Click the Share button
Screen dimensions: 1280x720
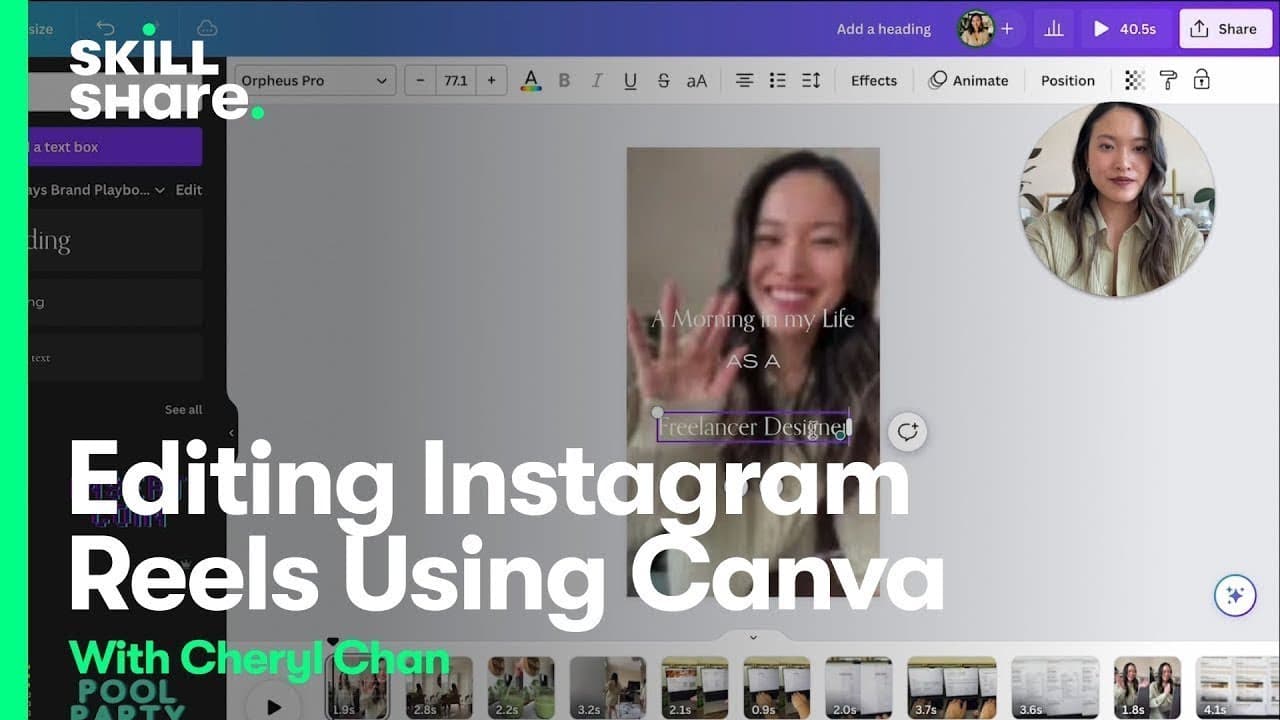coord(1225,29)
